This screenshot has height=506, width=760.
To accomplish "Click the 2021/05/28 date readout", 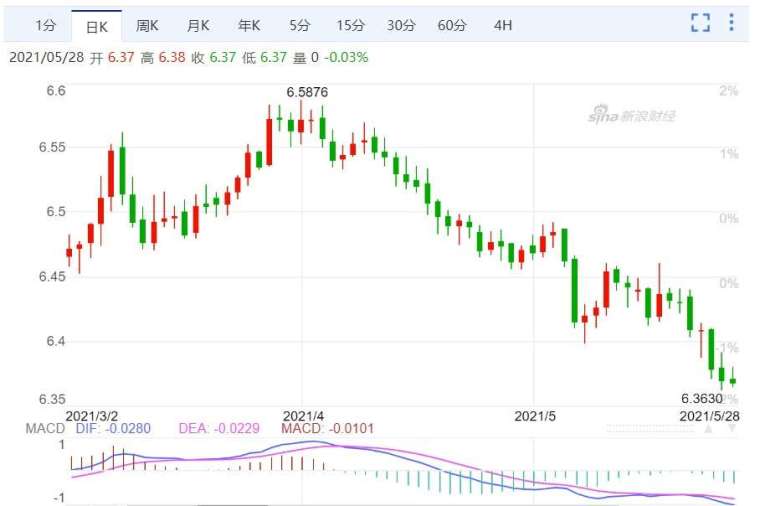I will pos(47,57).
